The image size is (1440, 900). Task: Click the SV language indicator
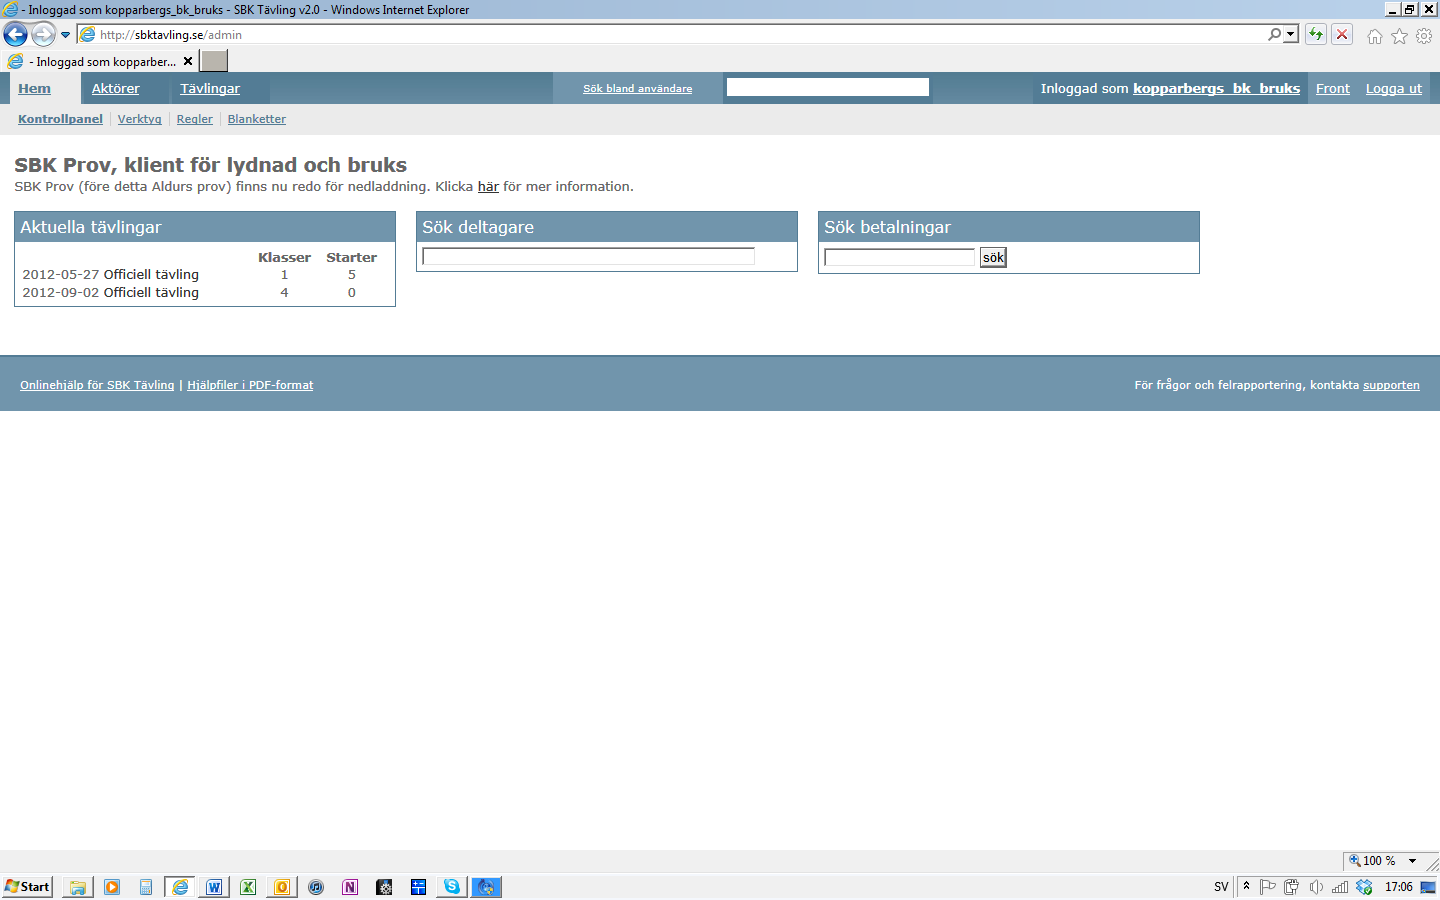(1221, 887)
